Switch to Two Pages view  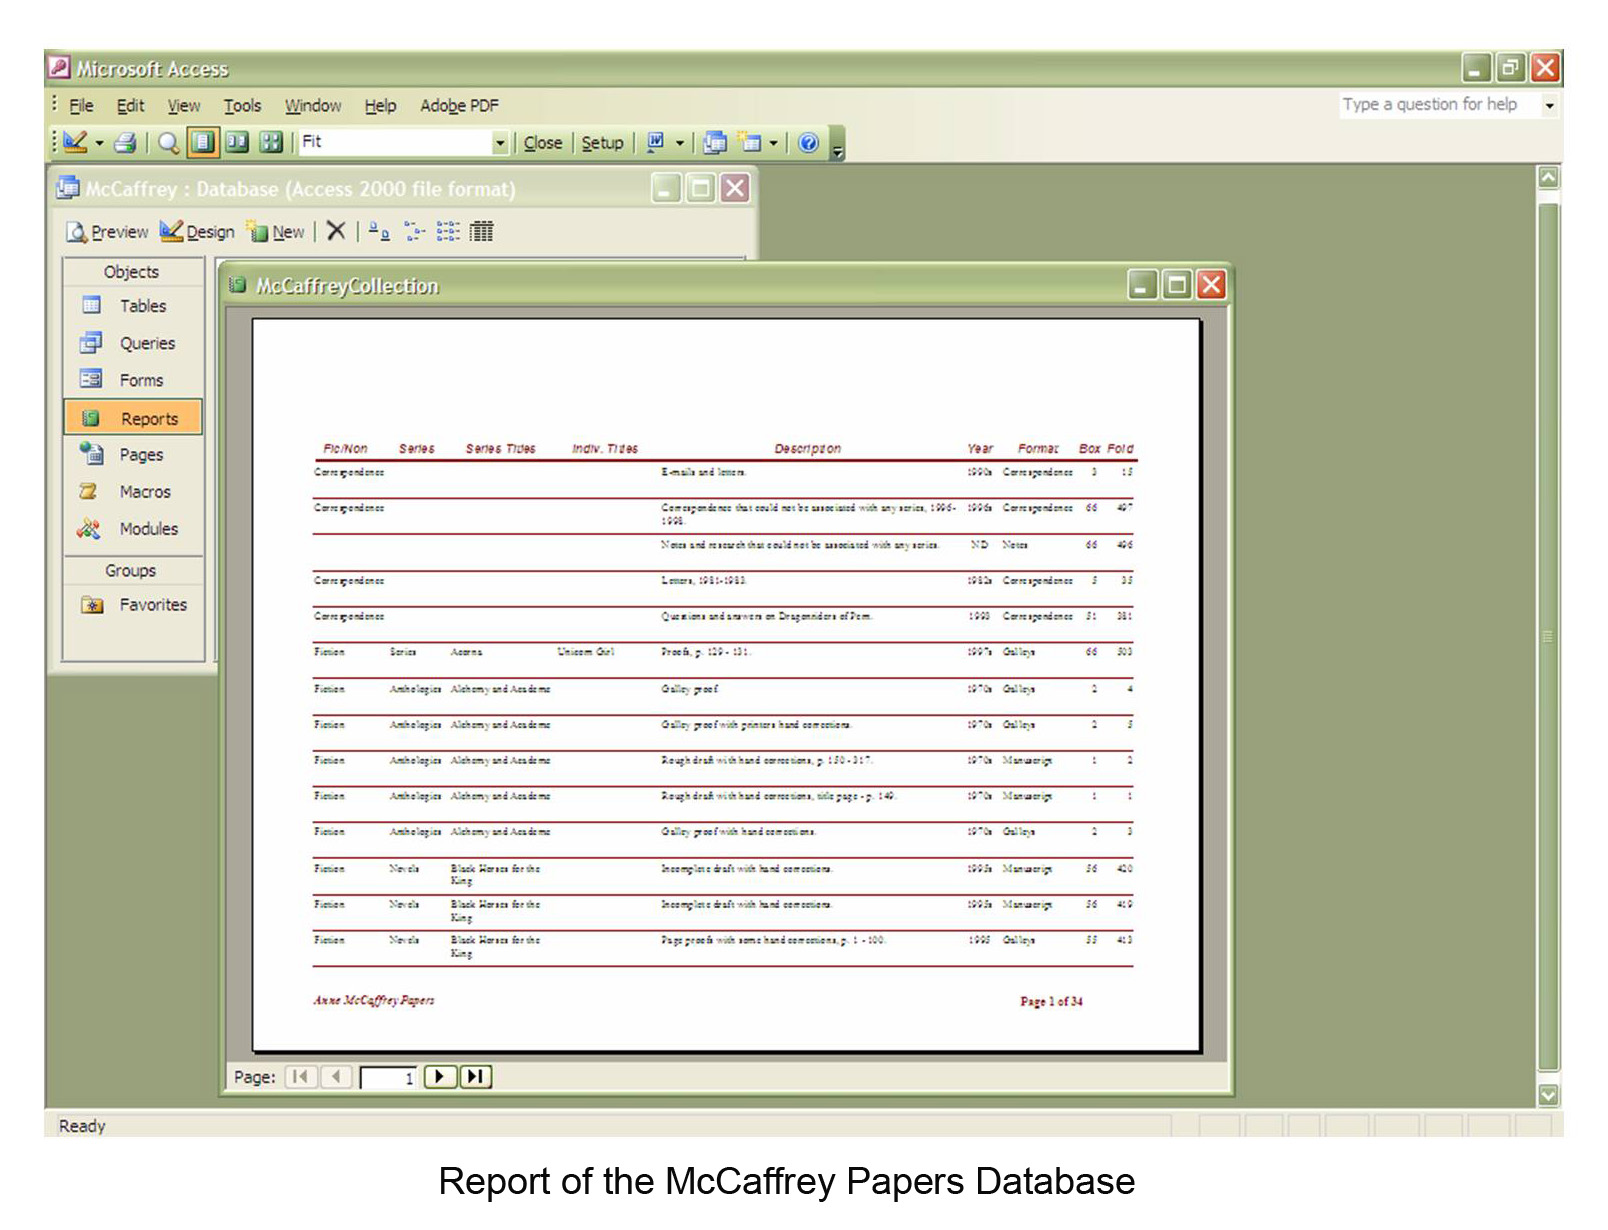point(237,142)
